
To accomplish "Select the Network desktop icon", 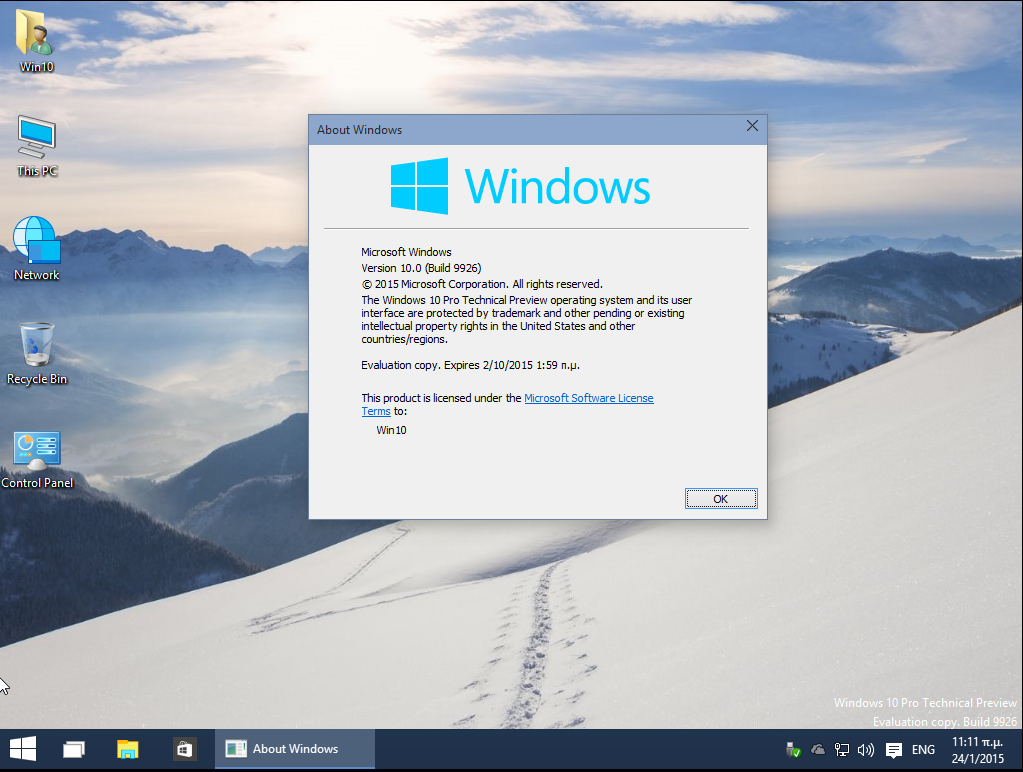I will point(37,249).
